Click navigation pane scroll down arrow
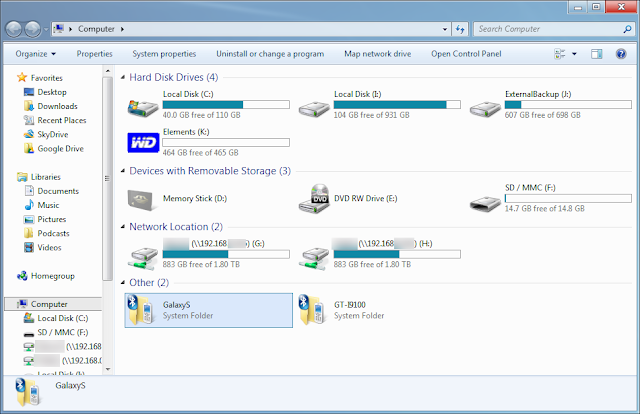The image size is (640, 414). click(x=108, y=369)
